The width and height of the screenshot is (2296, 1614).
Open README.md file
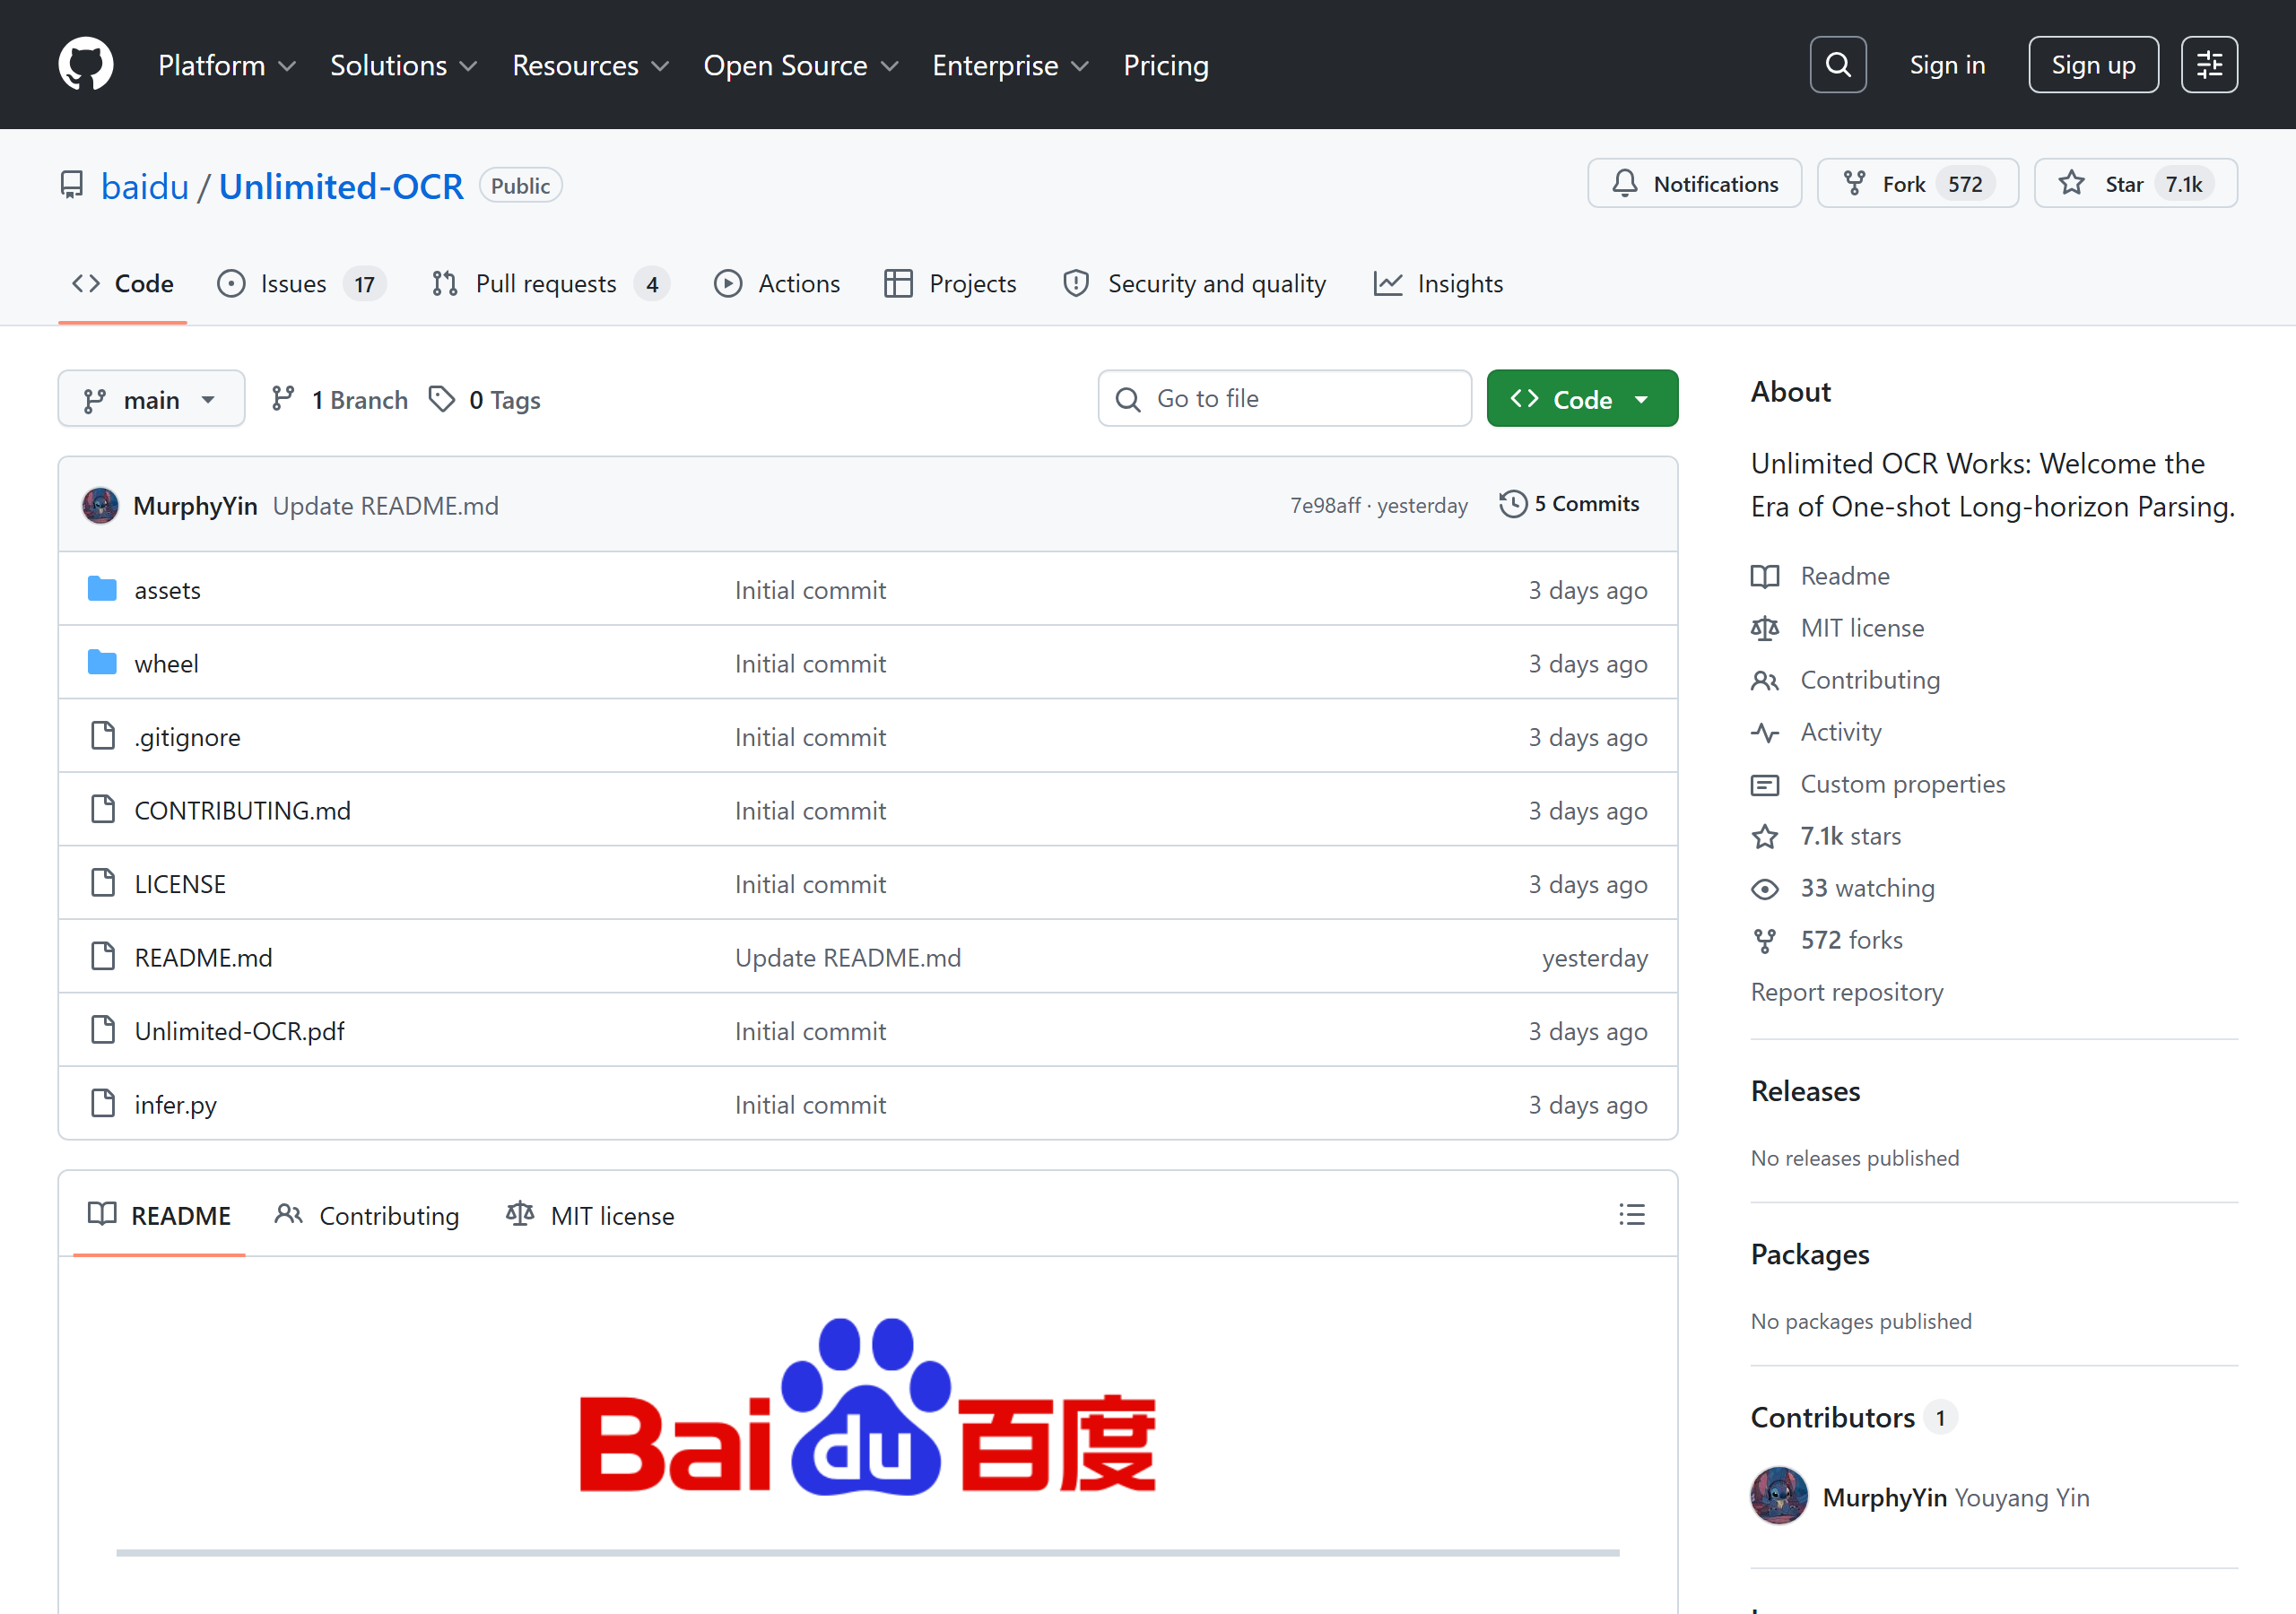pyautogui.click(x=203, y=958)
